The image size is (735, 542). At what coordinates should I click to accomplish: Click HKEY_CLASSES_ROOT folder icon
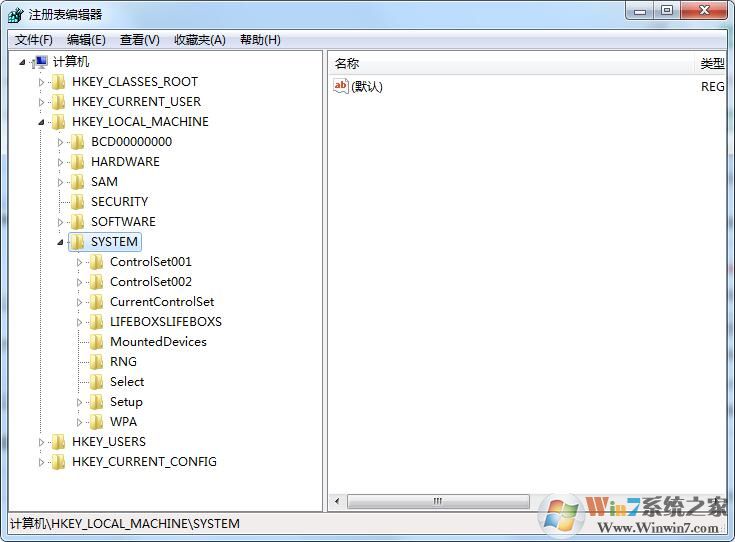coord(58,82)
